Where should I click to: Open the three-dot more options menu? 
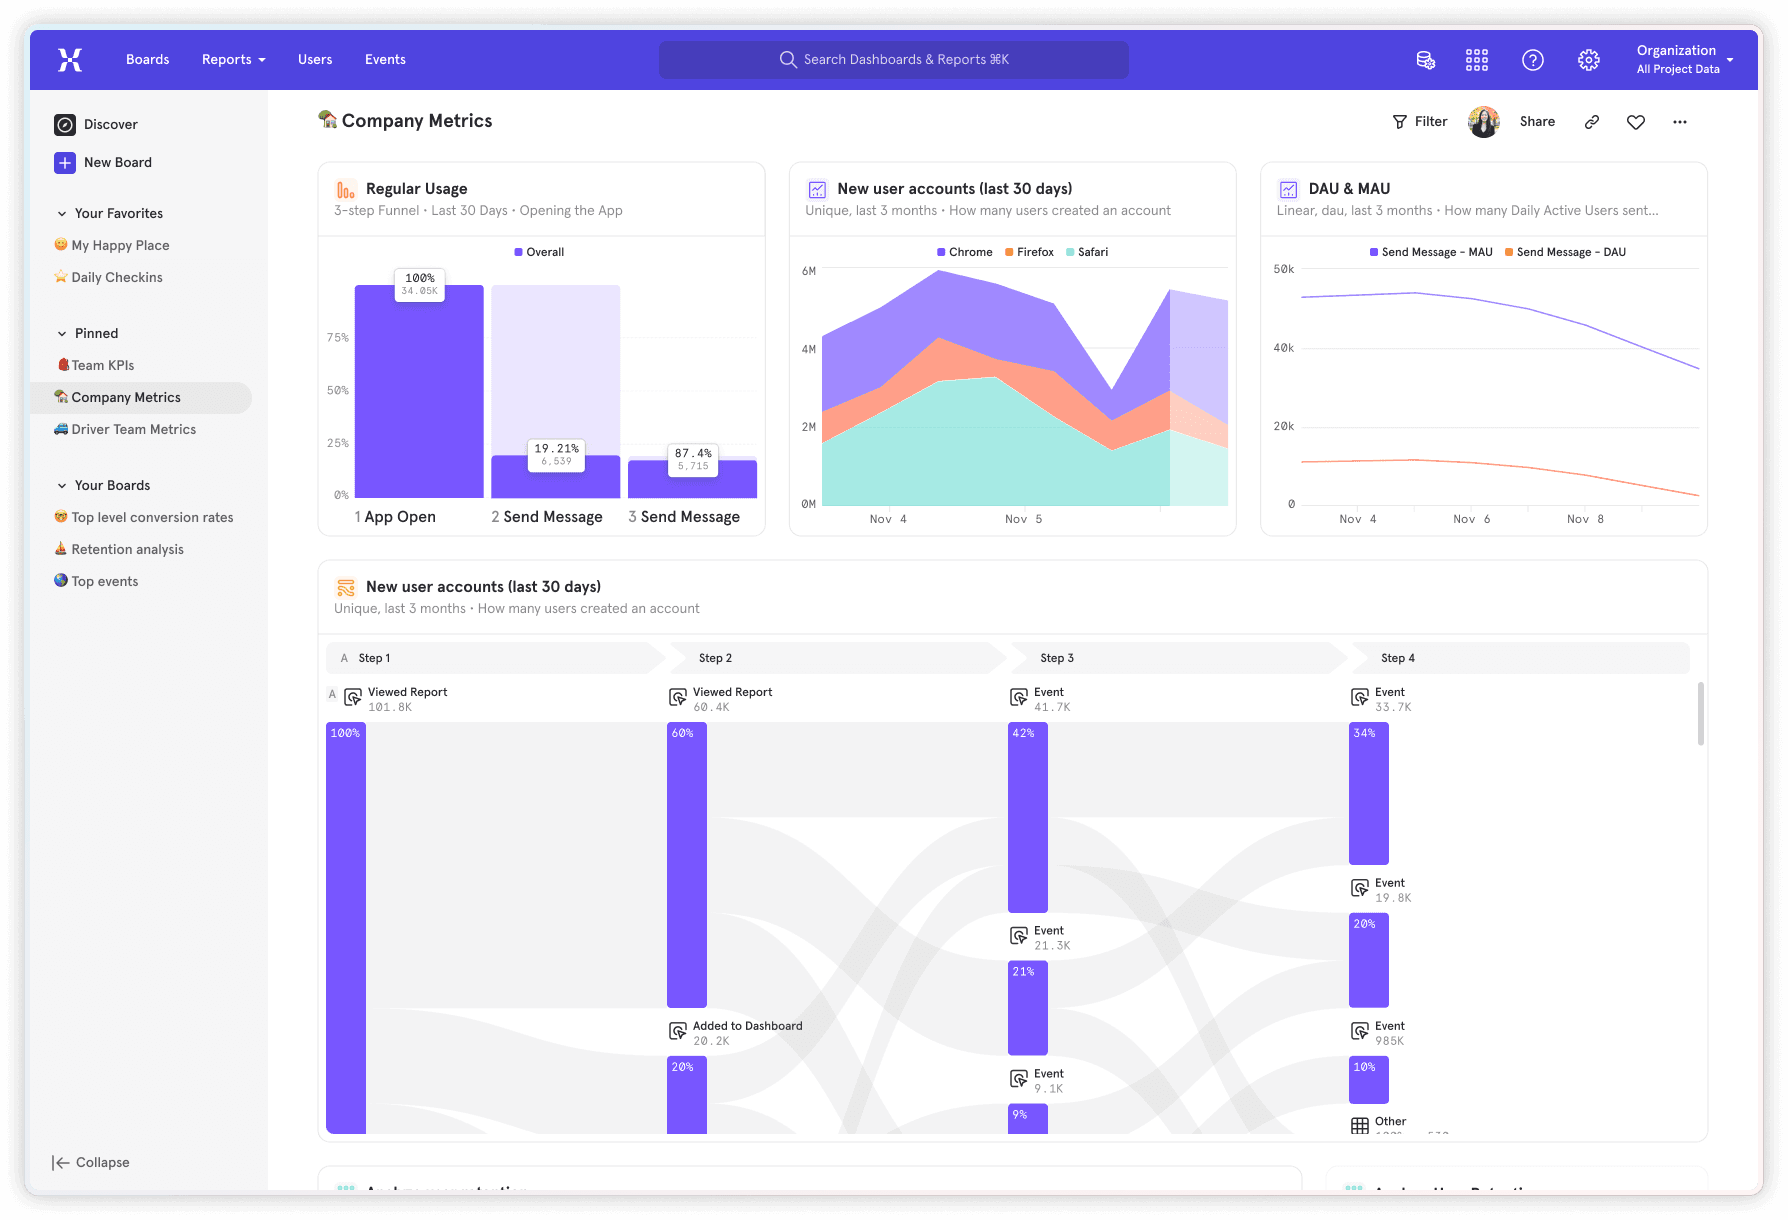(1680, 122)
